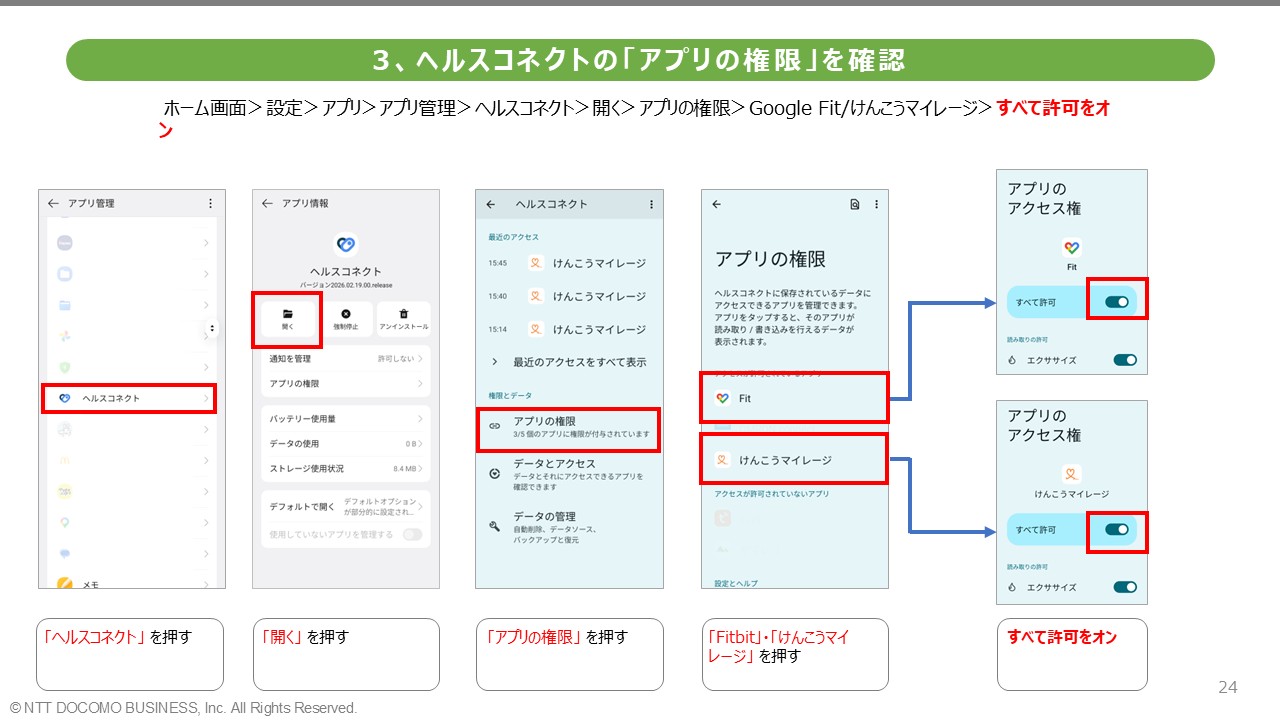Toggle 使用していないアプリを管理する switch
Screen dimensions: 1280x720
(x=411, y=535)
